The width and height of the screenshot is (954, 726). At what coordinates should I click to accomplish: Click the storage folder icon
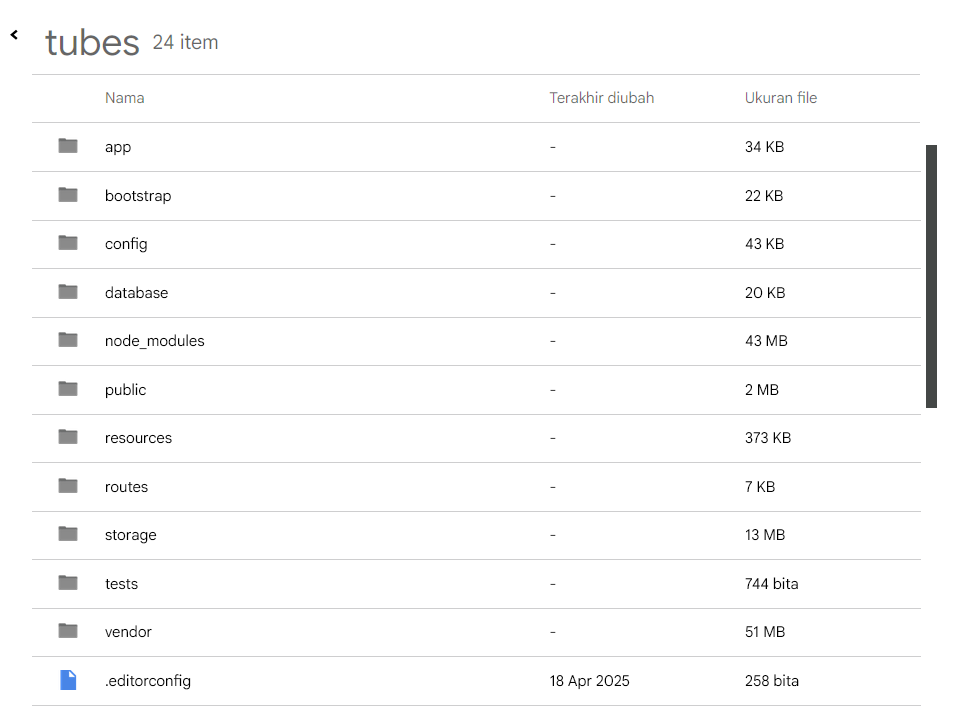[68, 534]
